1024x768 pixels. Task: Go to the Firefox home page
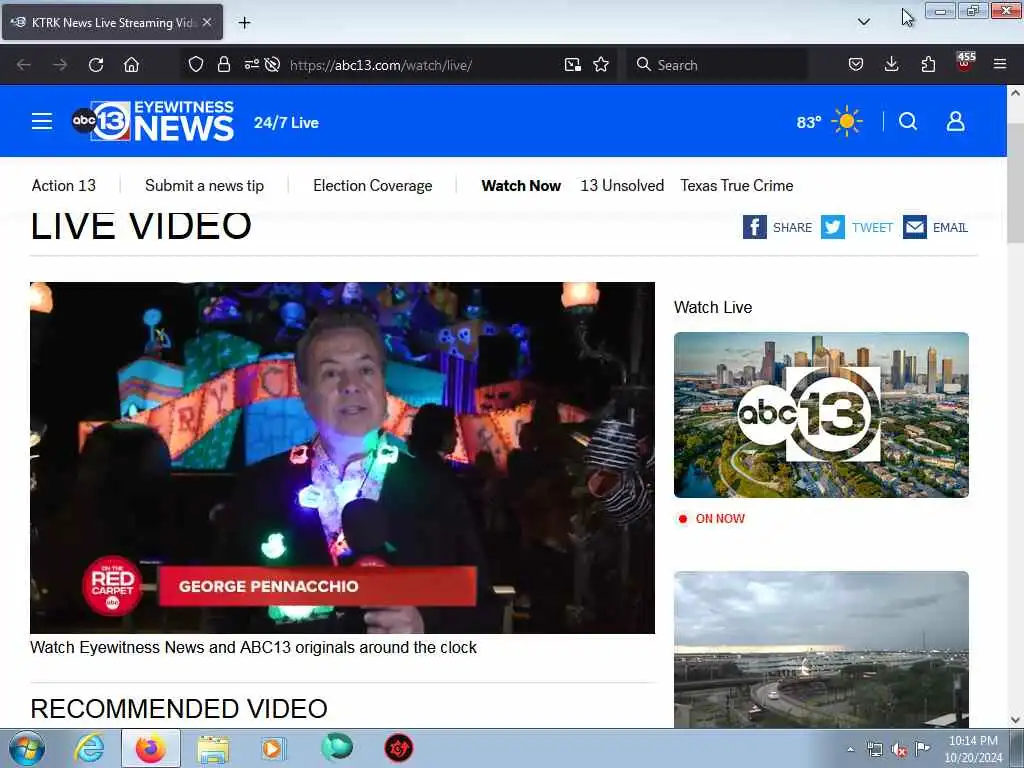pyautogui.click(x=131, y=65)
